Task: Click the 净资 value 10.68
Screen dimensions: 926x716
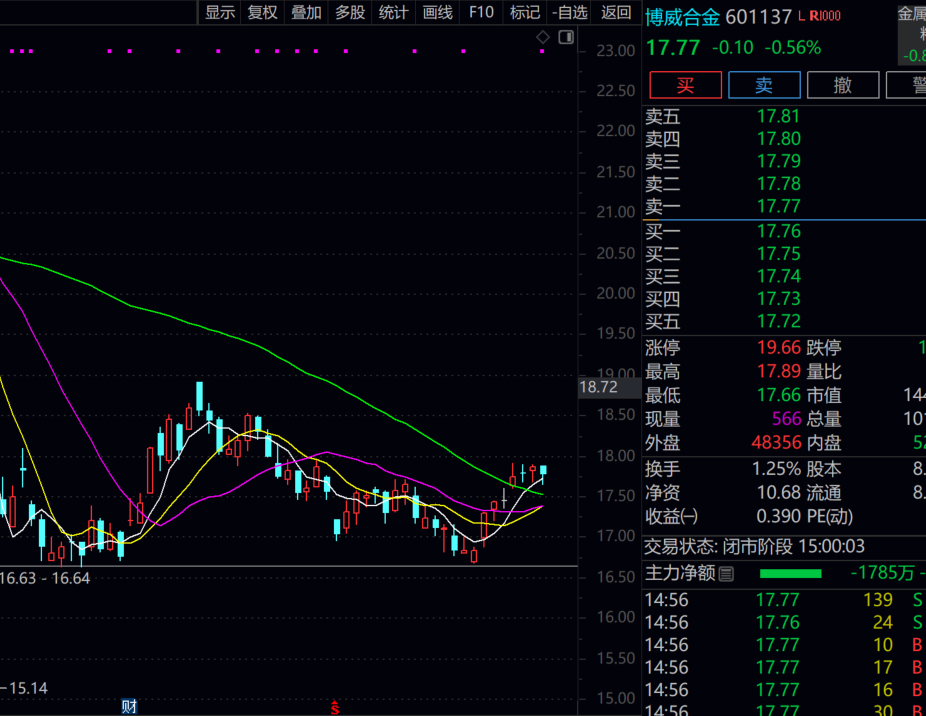Action: [x=779, y=493]
